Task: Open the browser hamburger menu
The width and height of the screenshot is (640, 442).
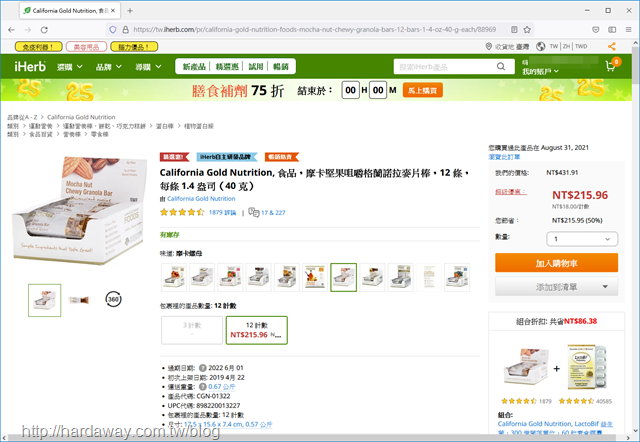Action: coord(628,30)
